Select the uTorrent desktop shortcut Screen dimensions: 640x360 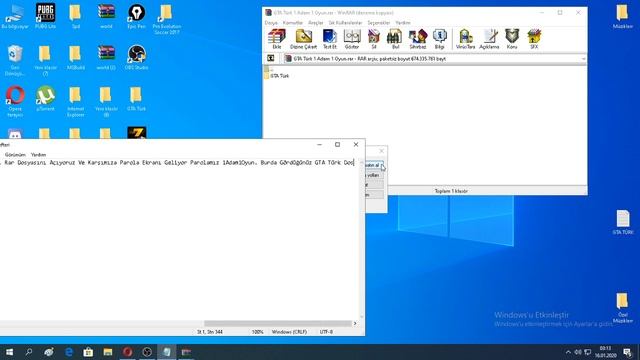[45, 98]
